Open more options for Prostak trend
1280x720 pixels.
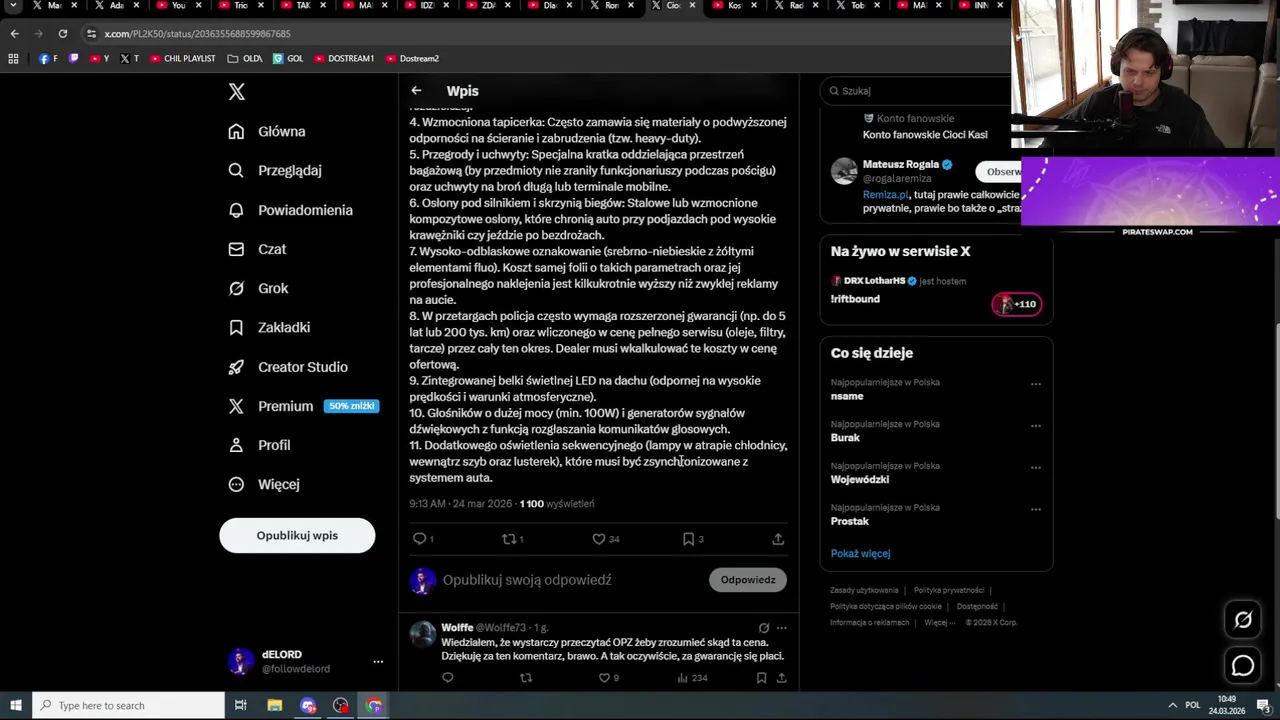pyautogui.click(x=1036, y=510)
